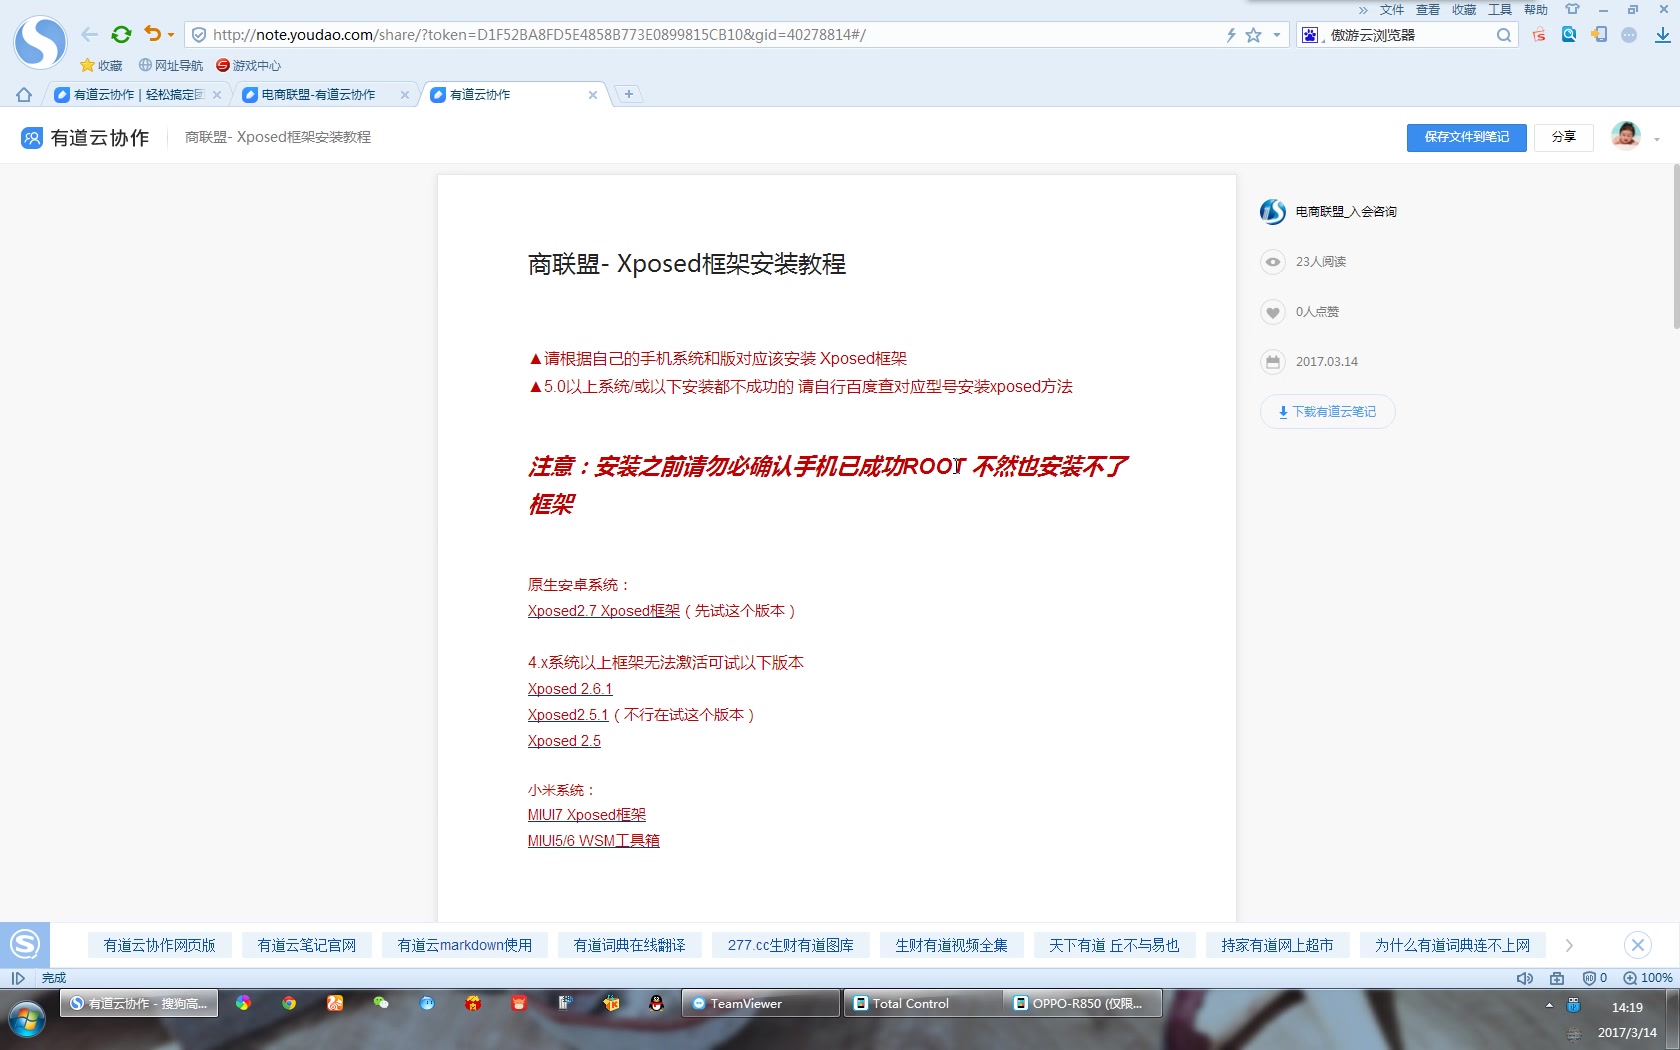Click suggestion 有道云markdown使用
This screenshot has width=1680, height=1050.
[x=465, y=945]
